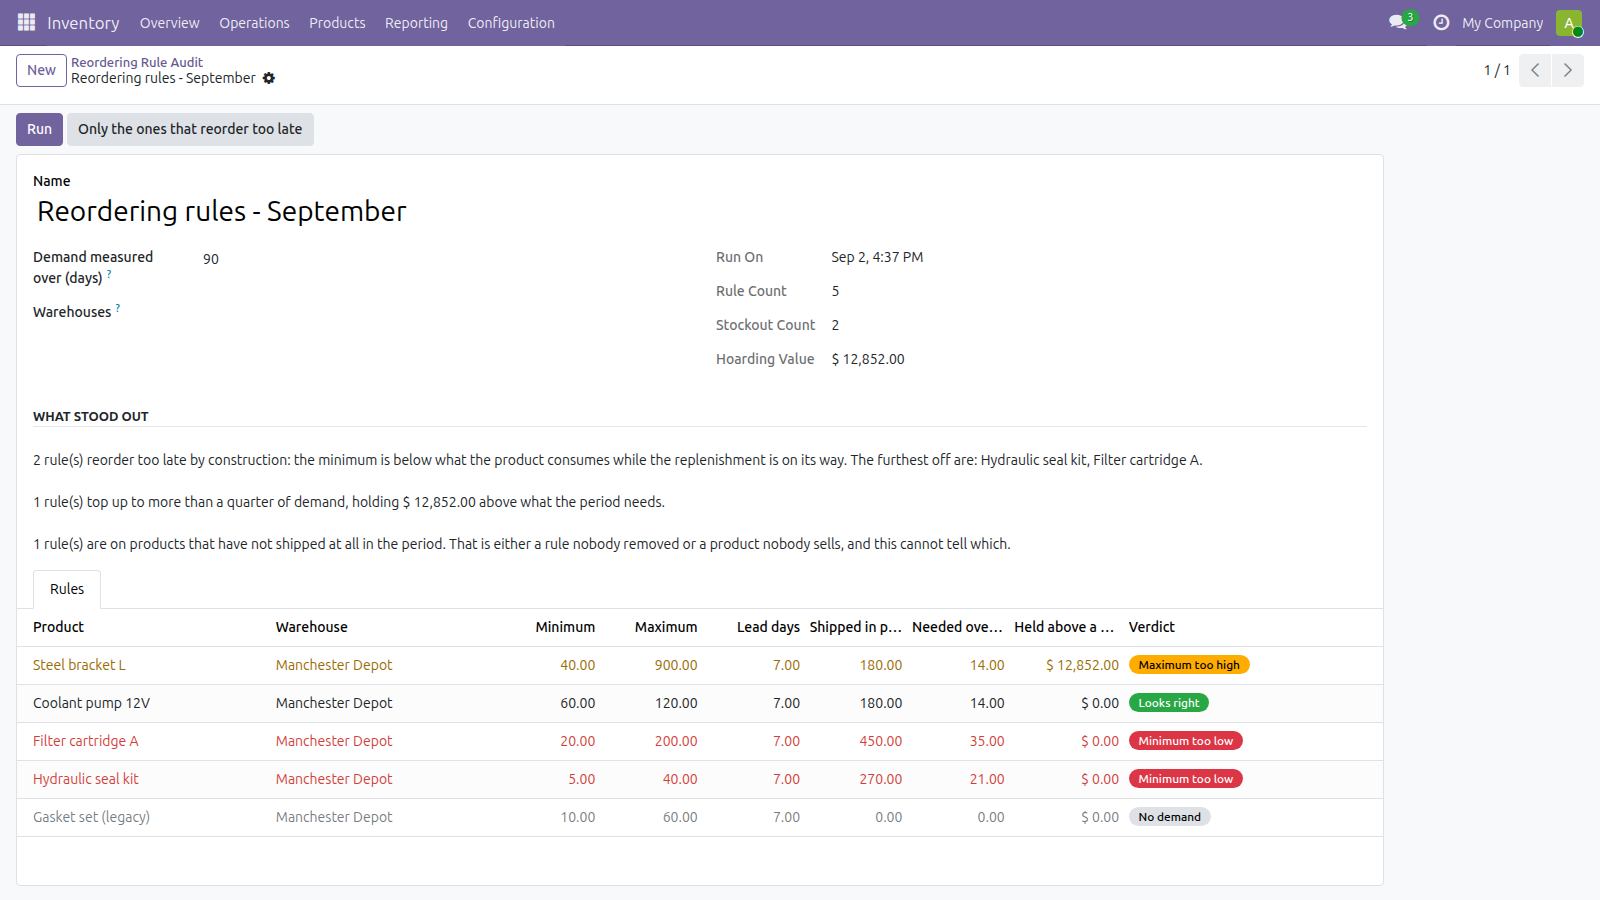Click the Looks right verdict badge

click(x=1169, y=703)
